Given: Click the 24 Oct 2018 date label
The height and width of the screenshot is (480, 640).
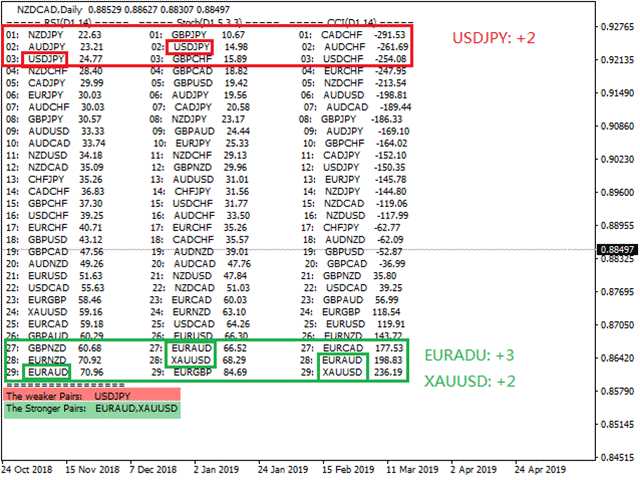Looking at the screenshot, I should pos(27,470).
